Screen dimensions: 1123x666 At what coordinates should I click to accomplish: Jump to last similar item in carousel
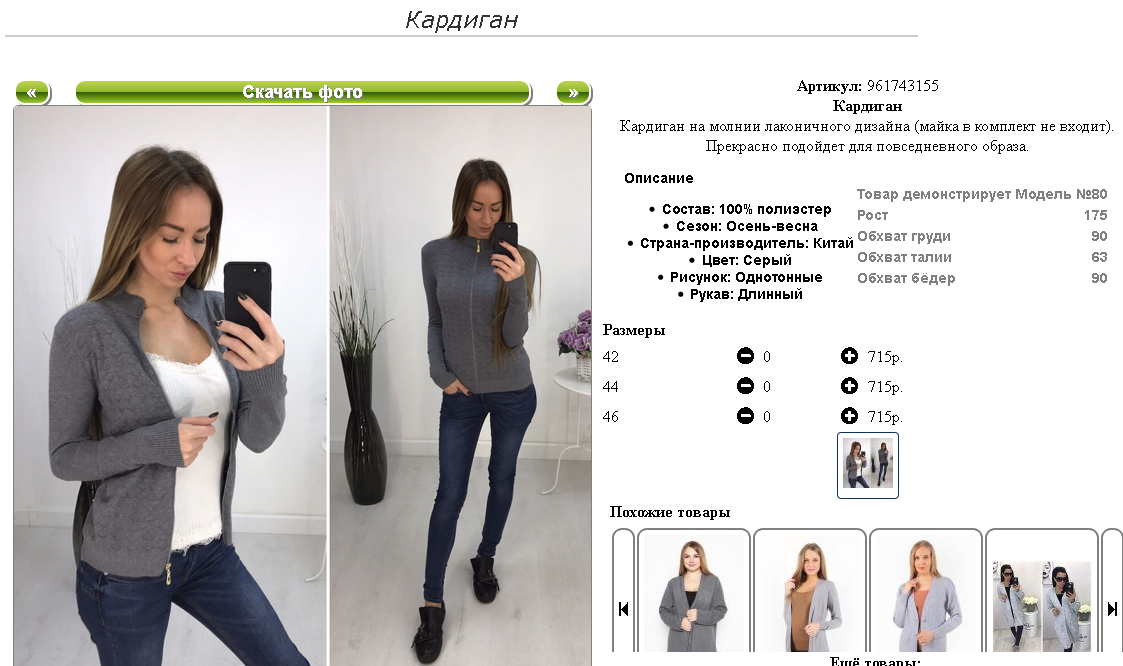pyautogui.click(x=1112, y=609)
